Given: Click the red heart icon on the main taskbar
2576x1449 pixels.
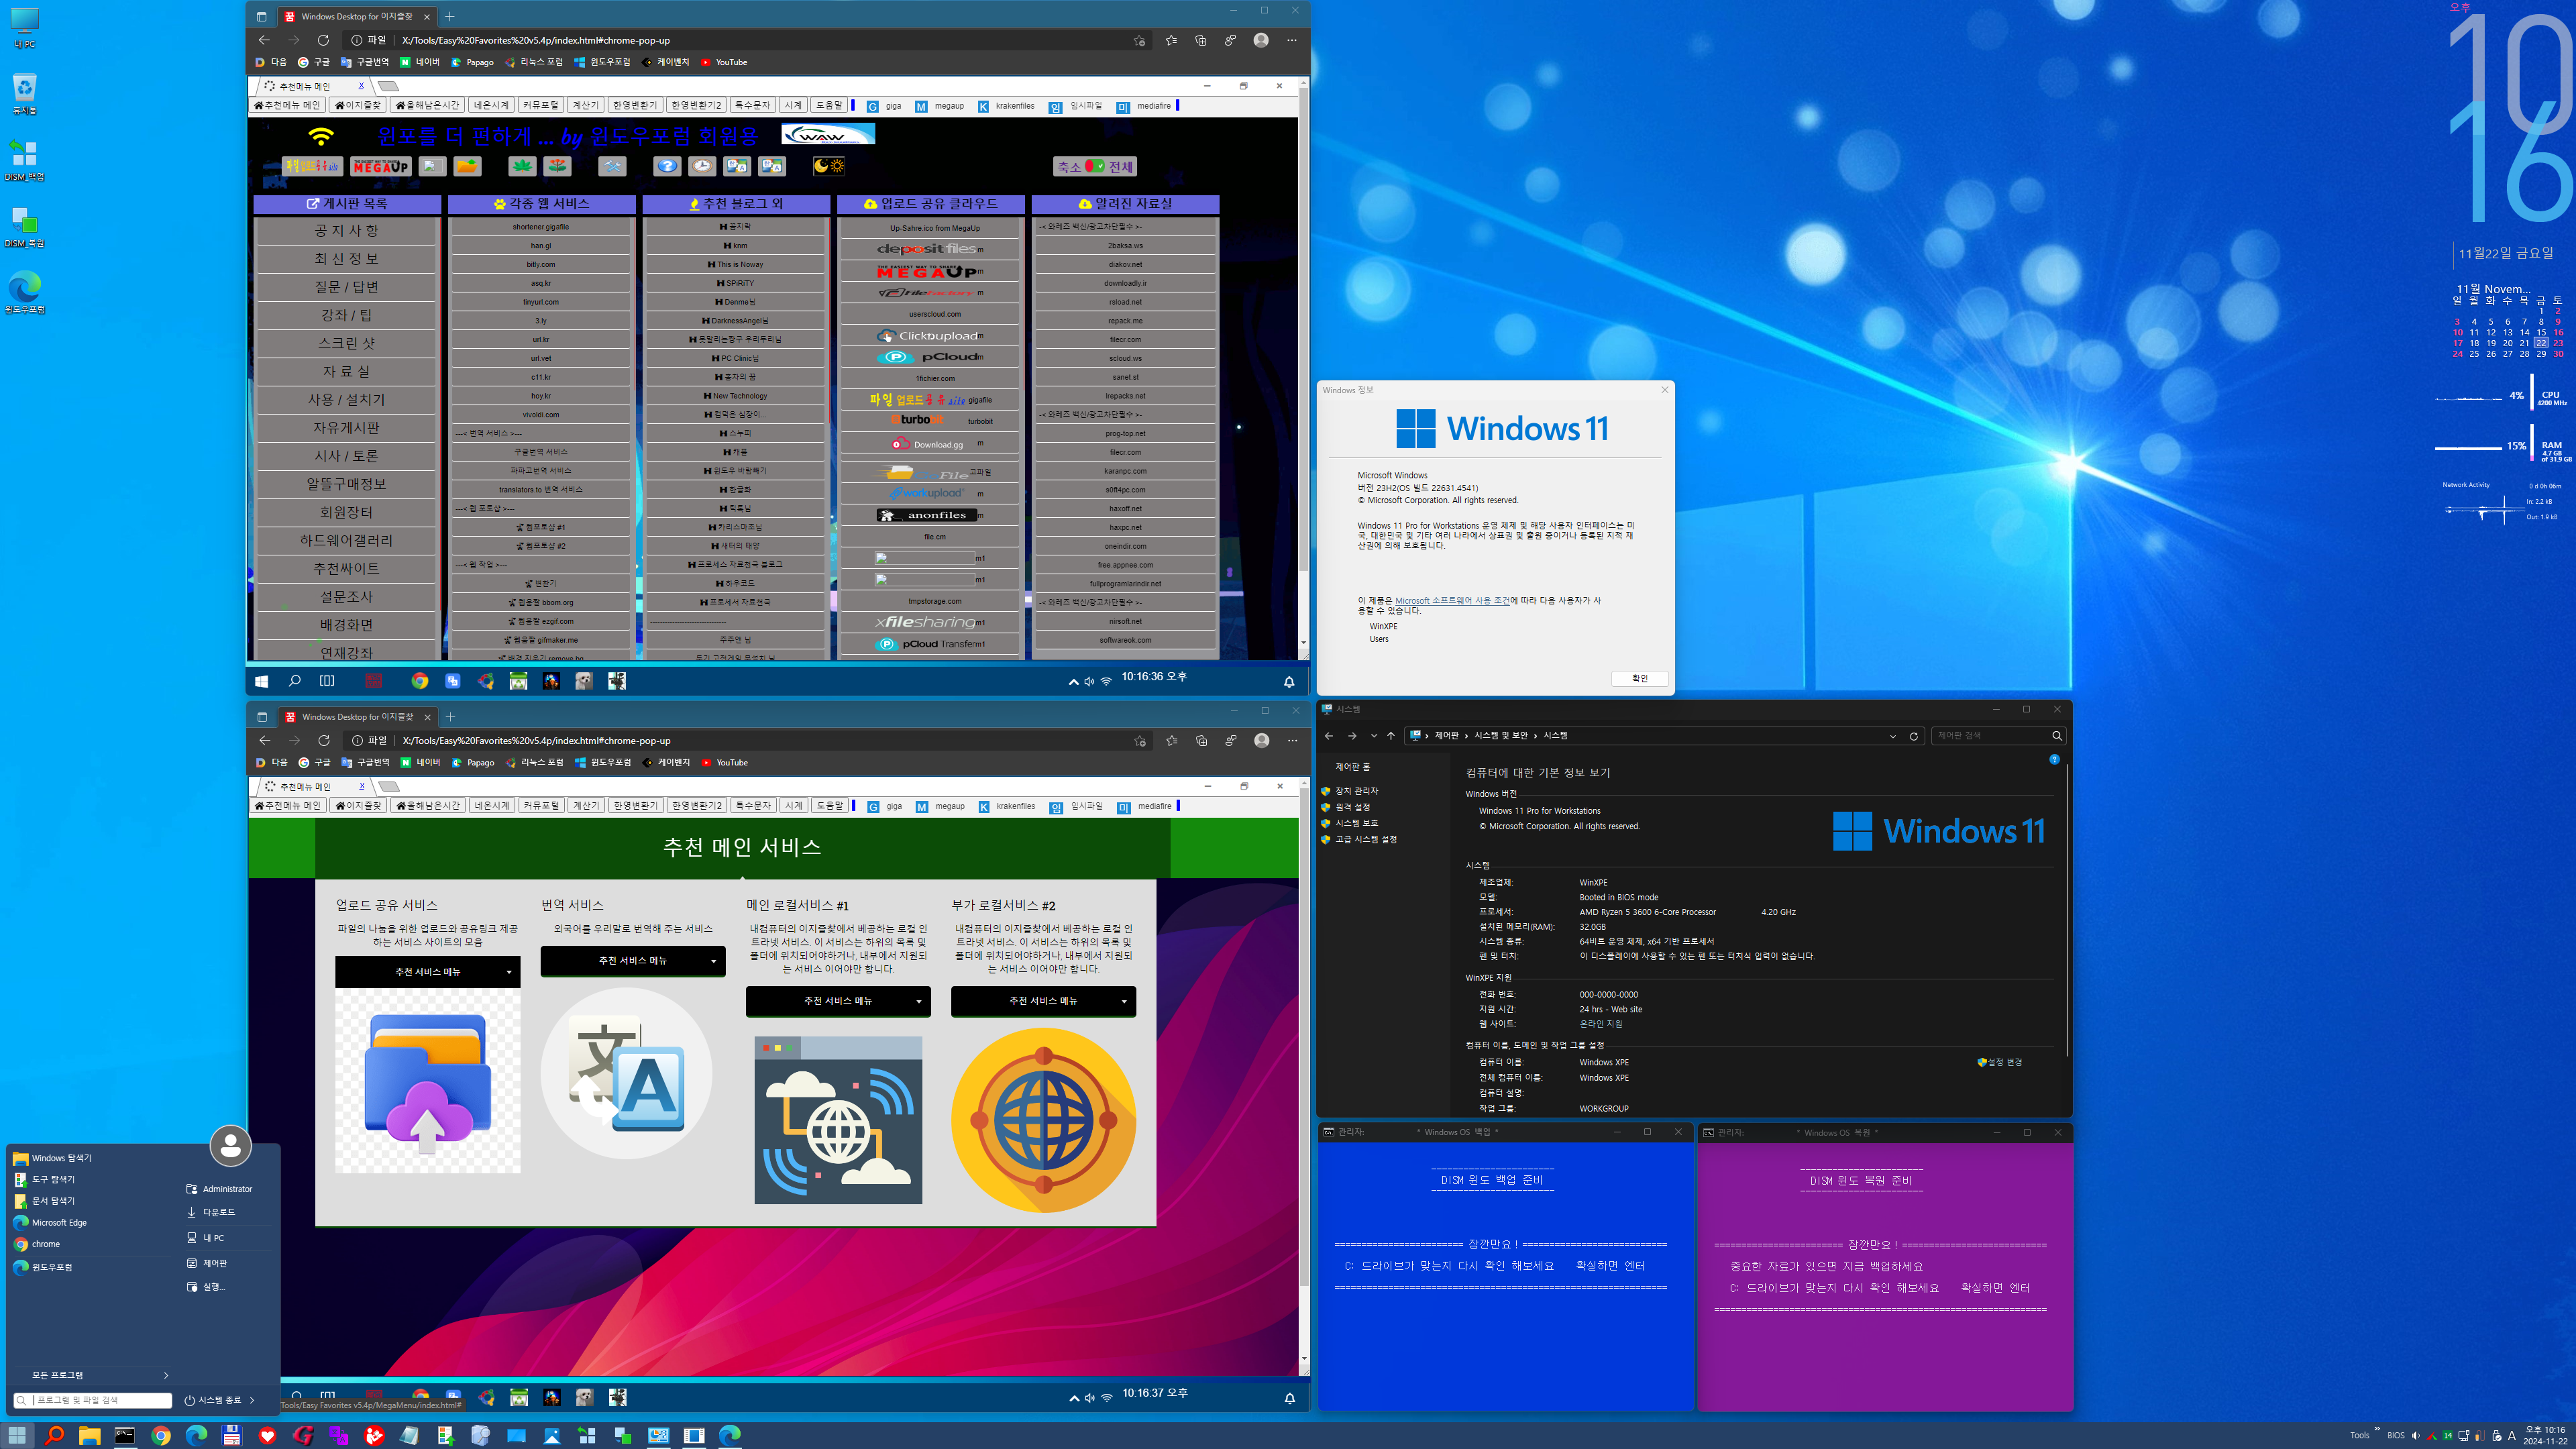Looking at the screenshot, I should coord(267,1435).
